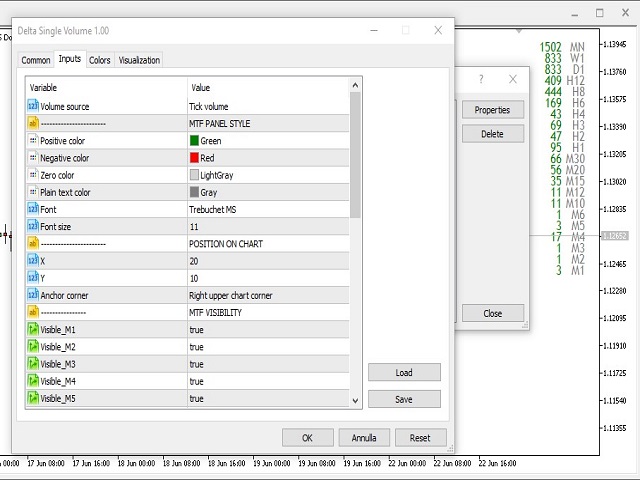Click the Anchor corner row icon
The height and width of the screenshot is (480, 640).
pos(33,295)
